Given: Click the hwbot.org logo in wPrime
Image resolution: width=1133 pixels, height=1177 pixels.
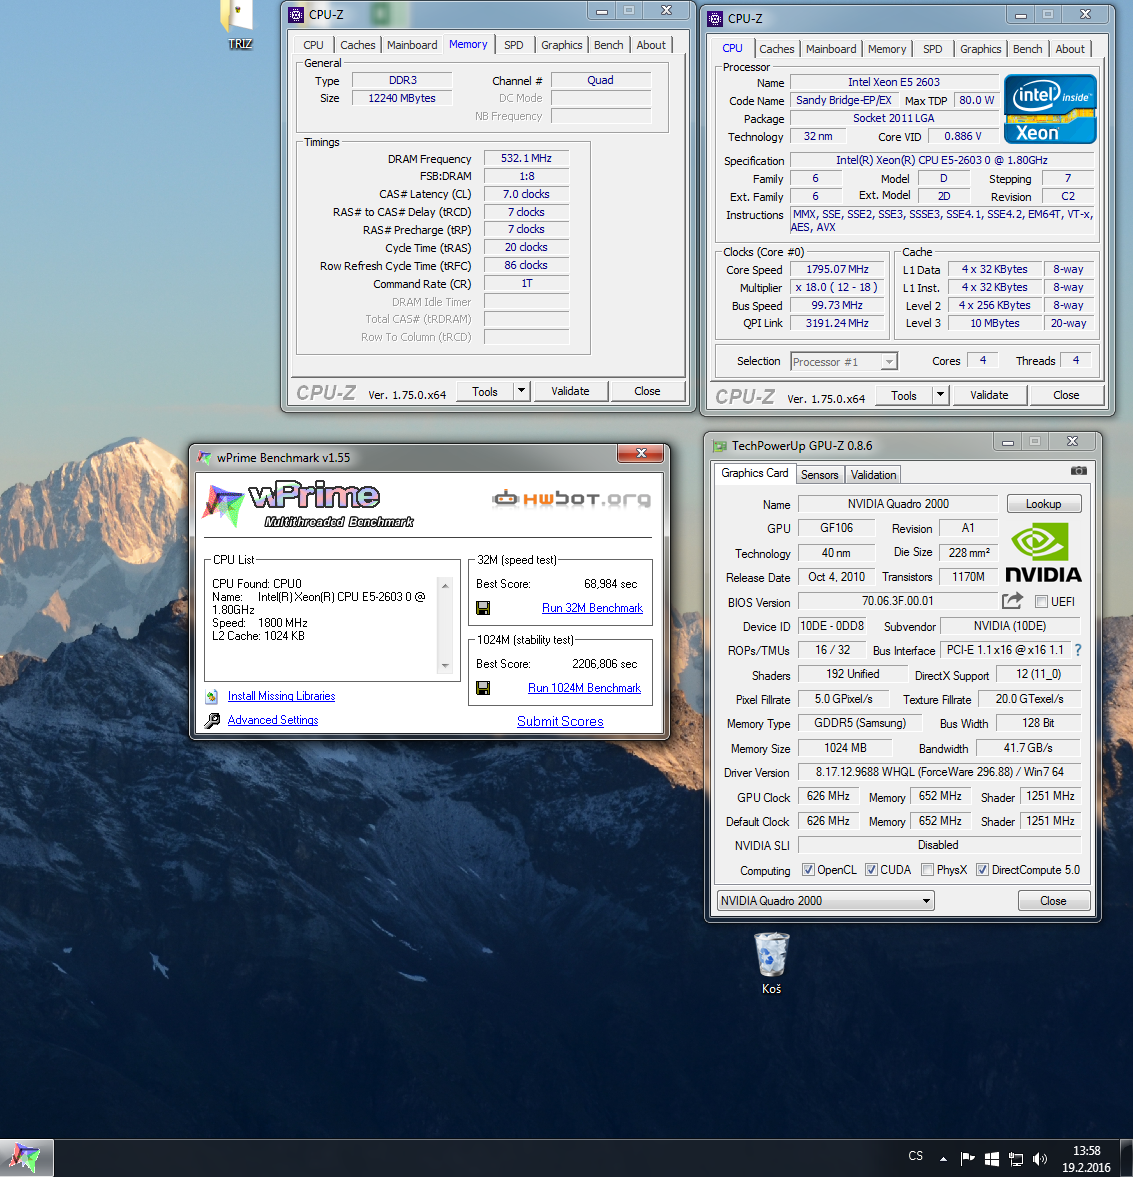Looking at the screenshot, I should point(571,498).
